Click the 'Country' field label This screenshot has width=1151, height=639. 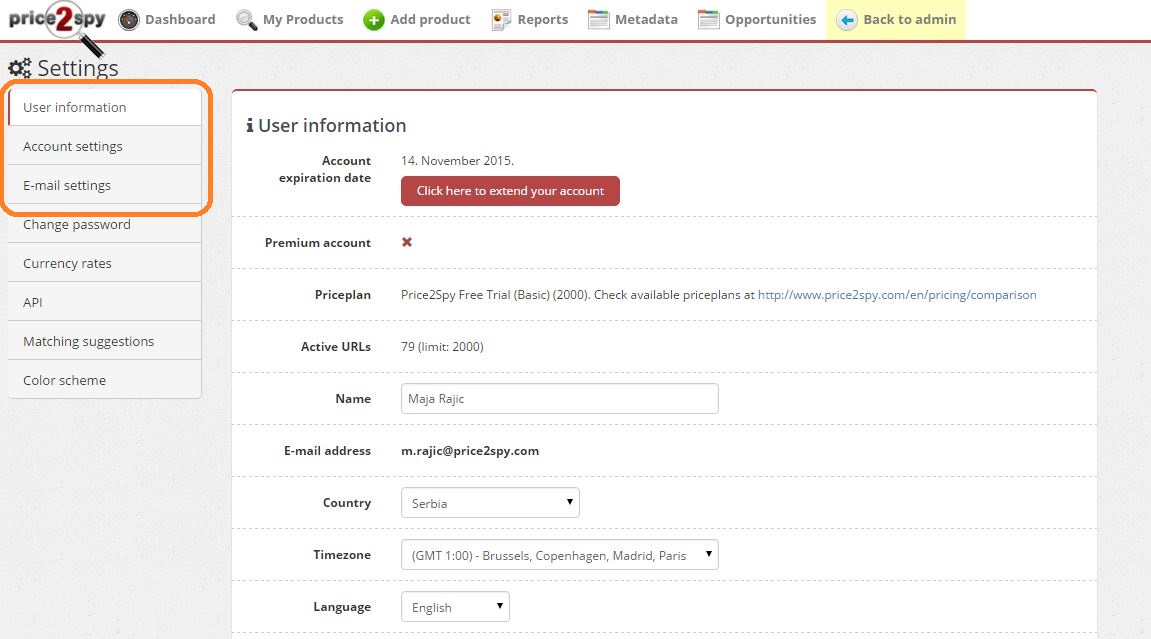pyautogui.click(x=346, y=503)
